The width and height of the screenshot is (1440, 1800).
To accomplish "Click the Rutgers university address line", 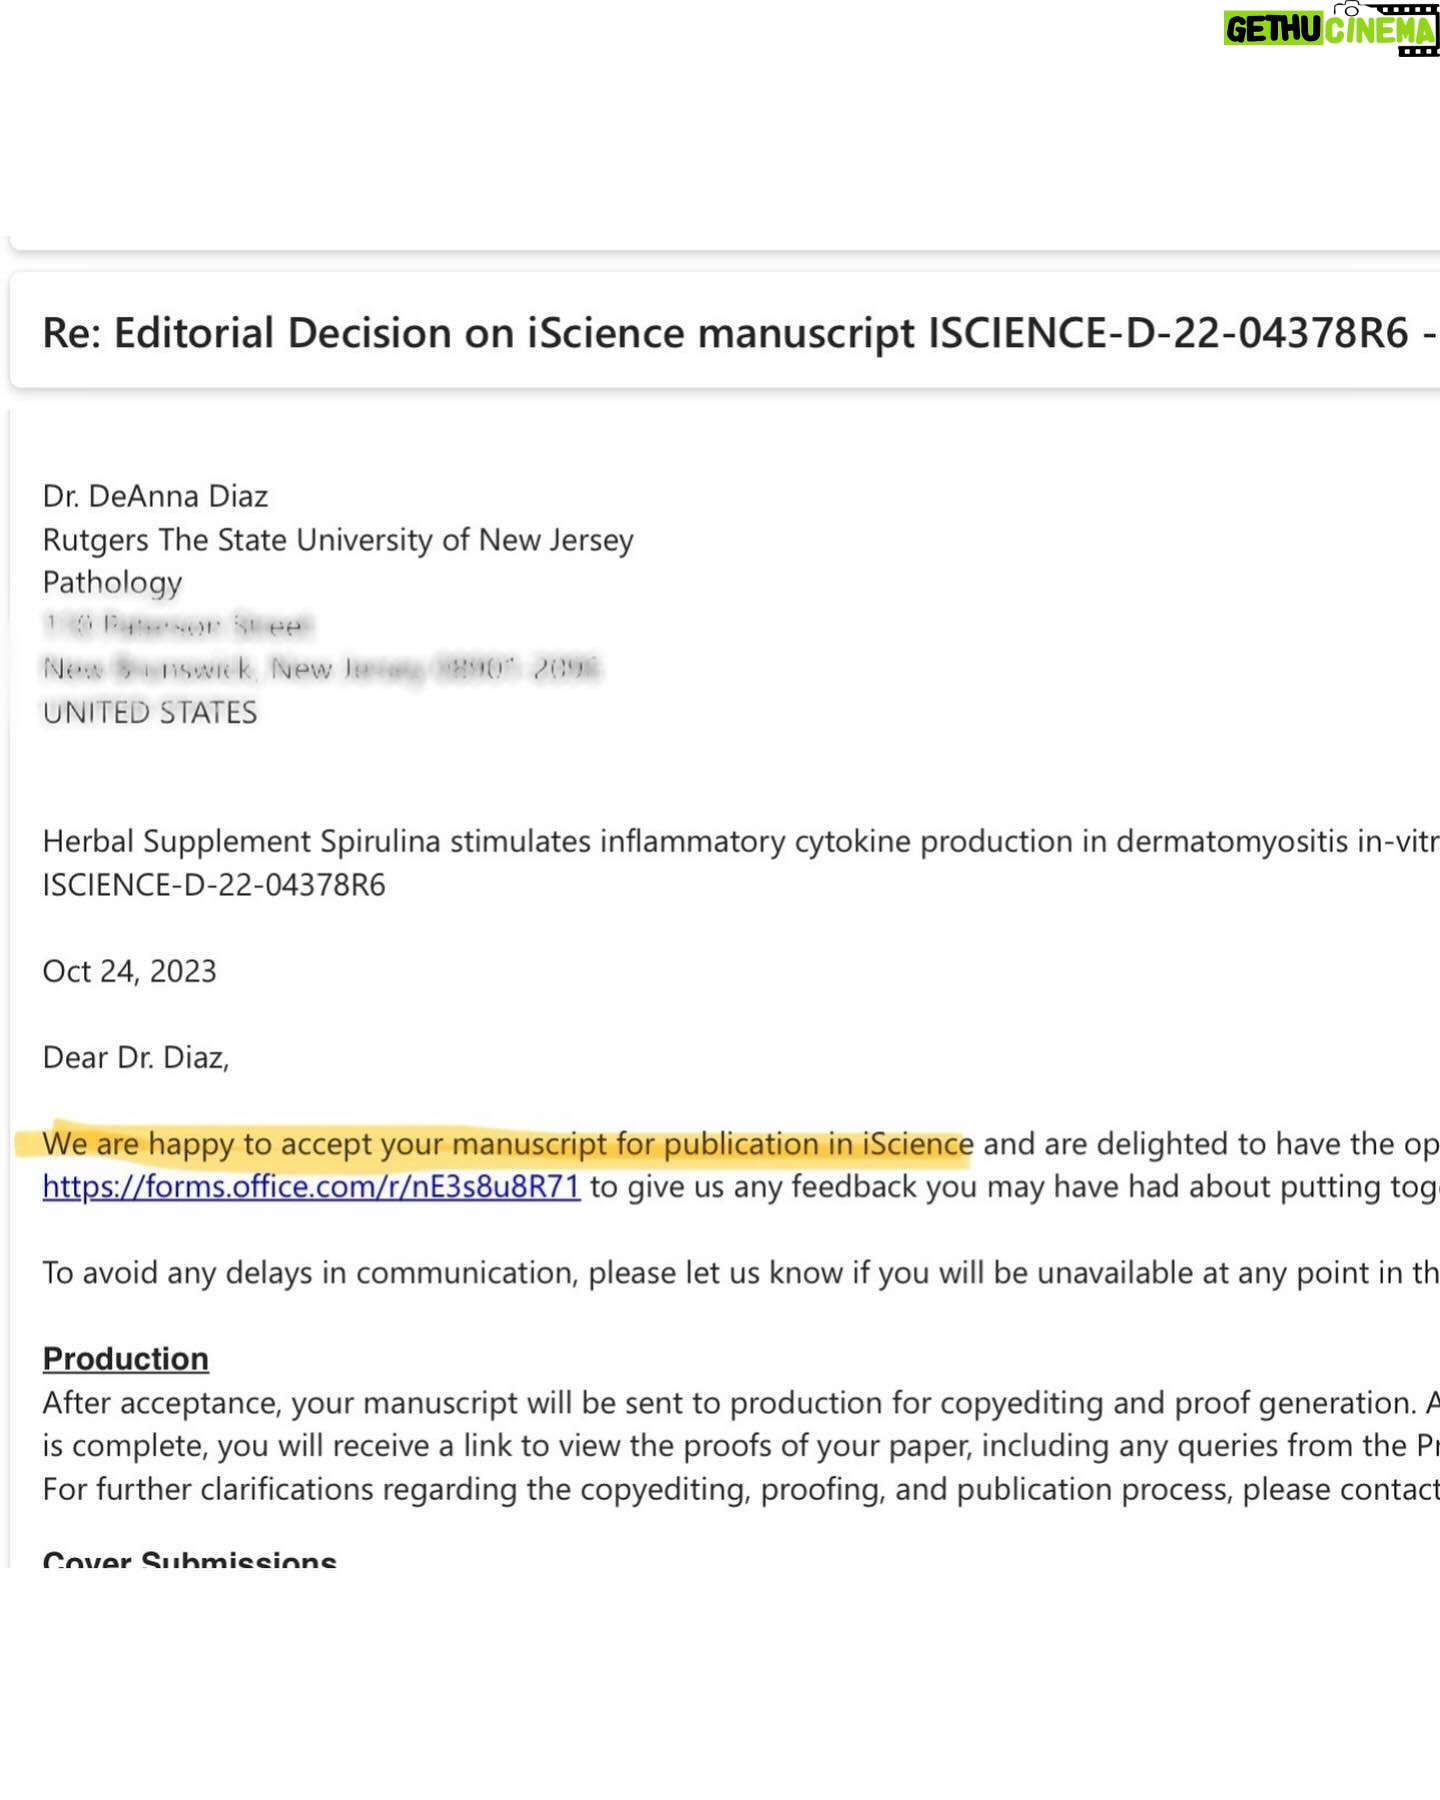I will (x=337, y=540).
